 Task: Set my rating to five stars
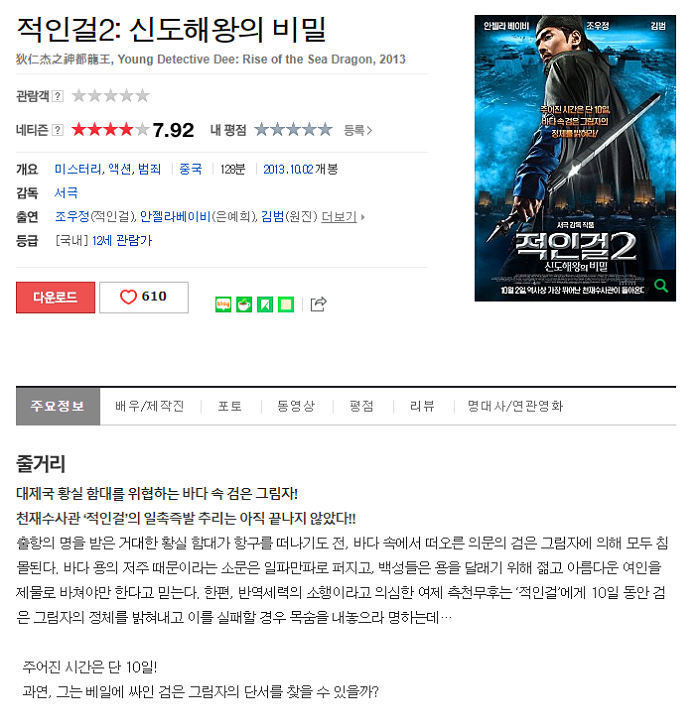tap(326, 129)
